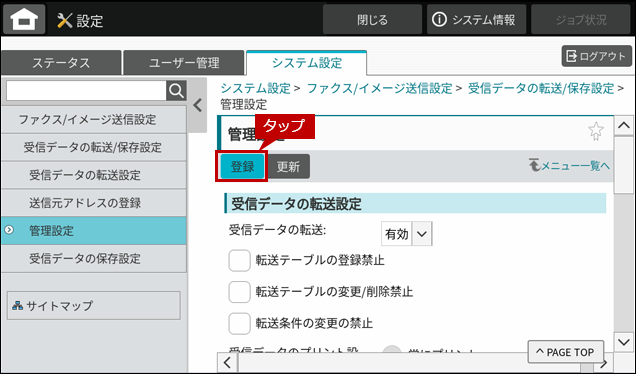This screenshot has width=636, height=374.
Task: Click the ファクス/イメージ送信設定 breadcrumb link
Action: tap(379, 88)
